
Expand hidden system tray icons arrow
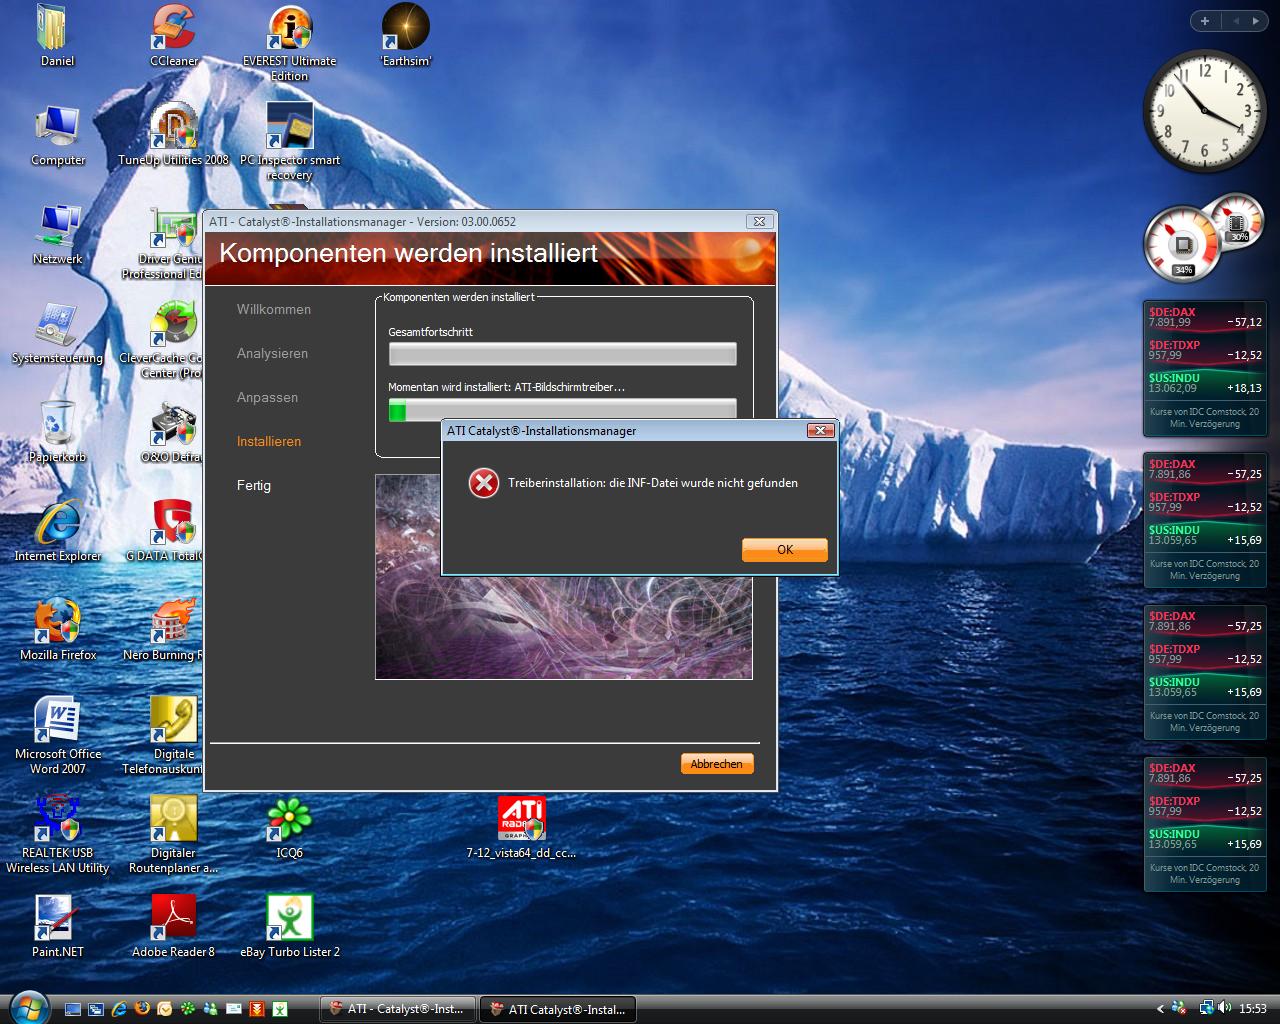pyautogui.click(x=1160, y=1009)
